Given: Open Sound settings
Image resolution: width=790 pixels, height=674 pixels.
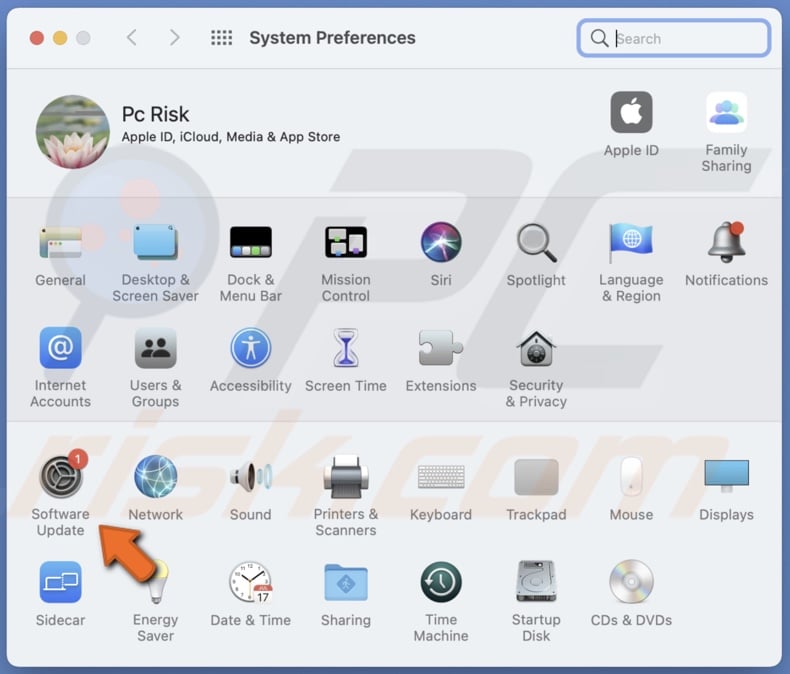Looking at the screenshot, I should point(250,477).
